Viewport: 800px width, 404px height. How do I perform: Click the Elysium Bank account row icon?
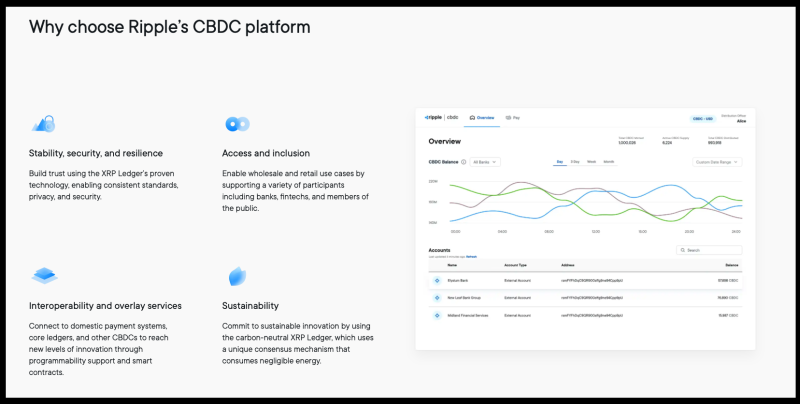tap(437, 281)
